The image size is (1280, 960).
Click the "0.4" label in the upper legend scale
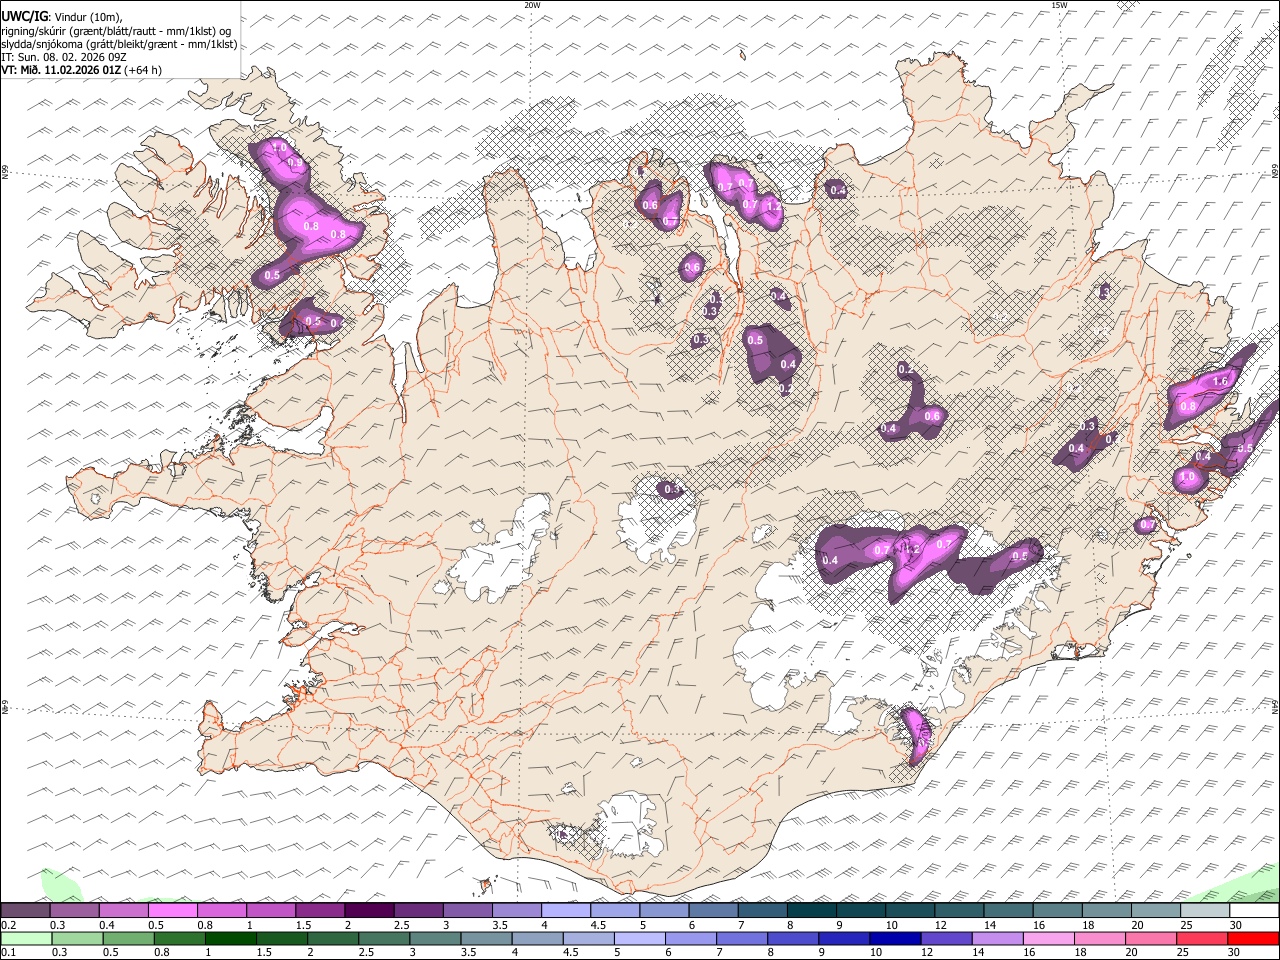coord(107,925)
